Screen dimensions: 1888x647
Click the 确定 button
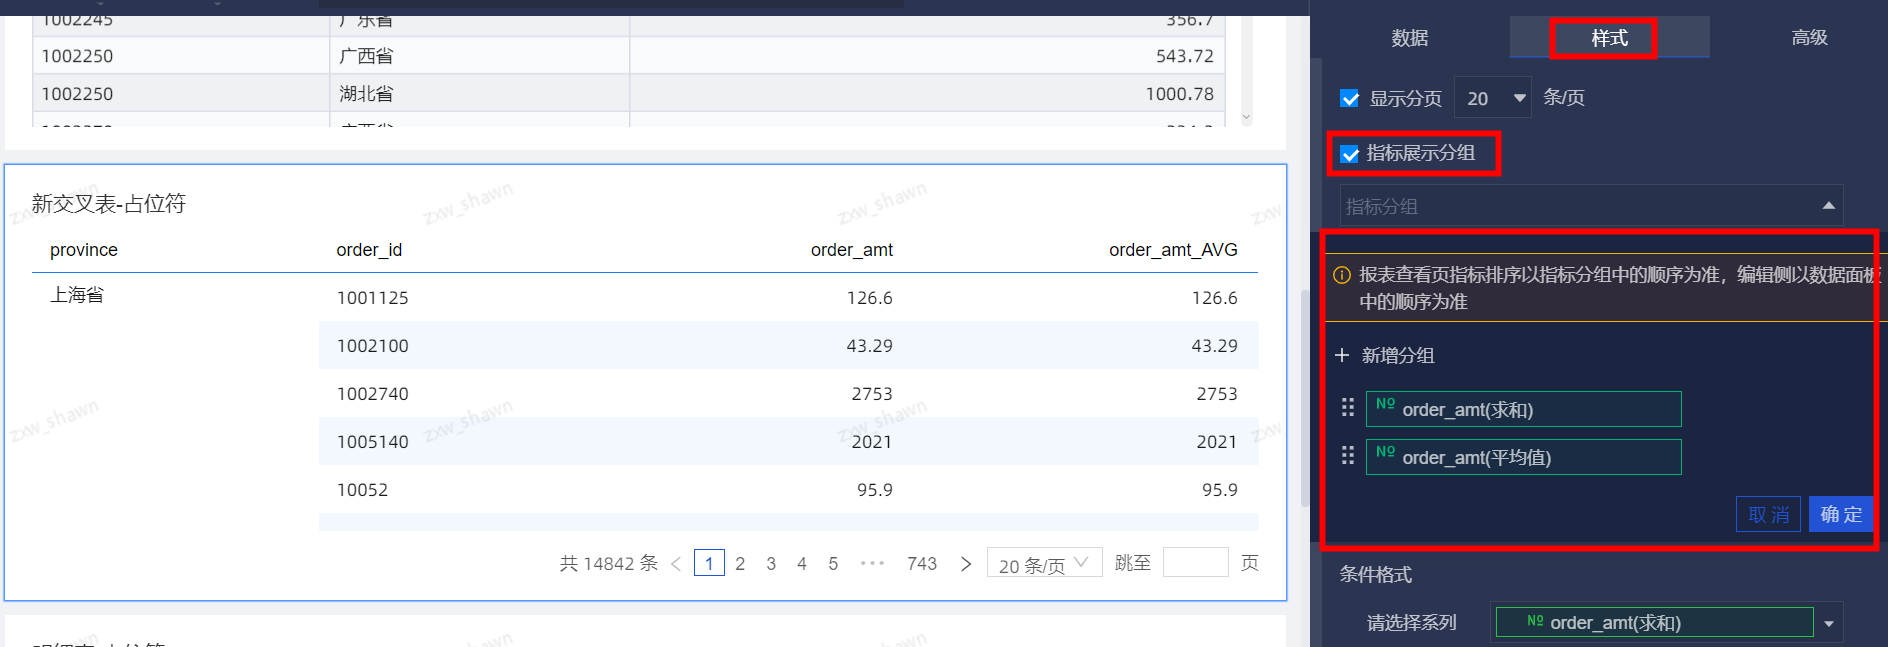coord(1840,514)
